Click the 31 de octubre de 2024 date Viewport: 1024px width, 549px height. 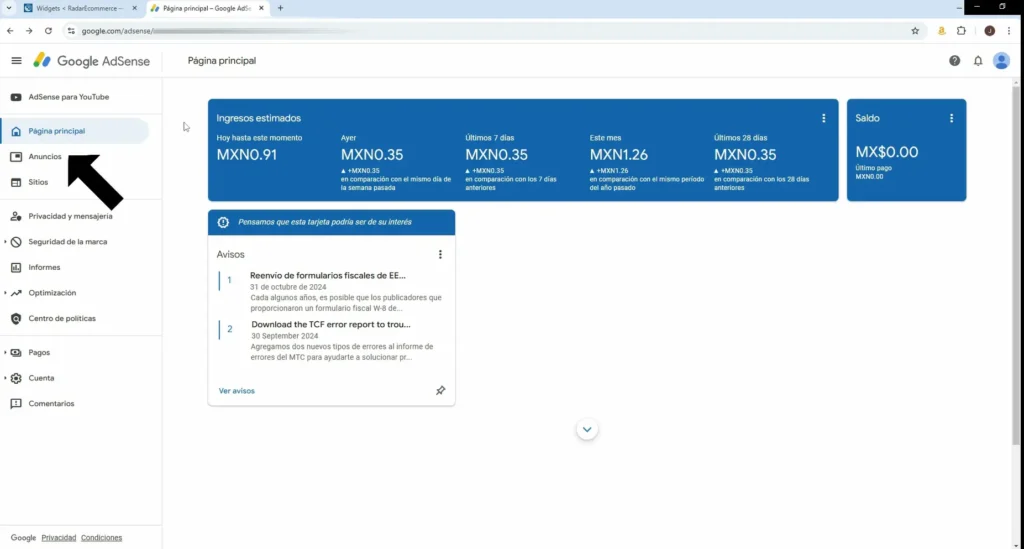click(x=288, y=287)
